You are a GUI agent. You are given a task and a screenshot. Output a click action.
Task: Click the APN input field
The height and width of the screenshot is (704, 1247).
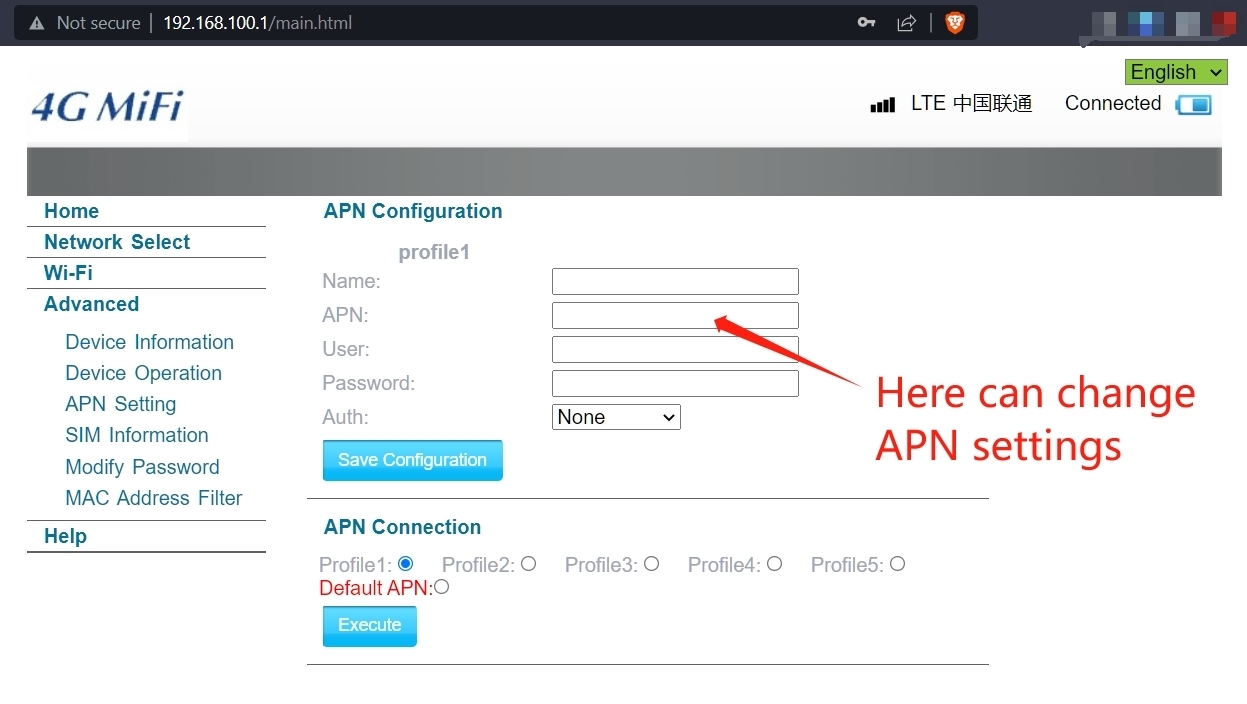[675, 315]
